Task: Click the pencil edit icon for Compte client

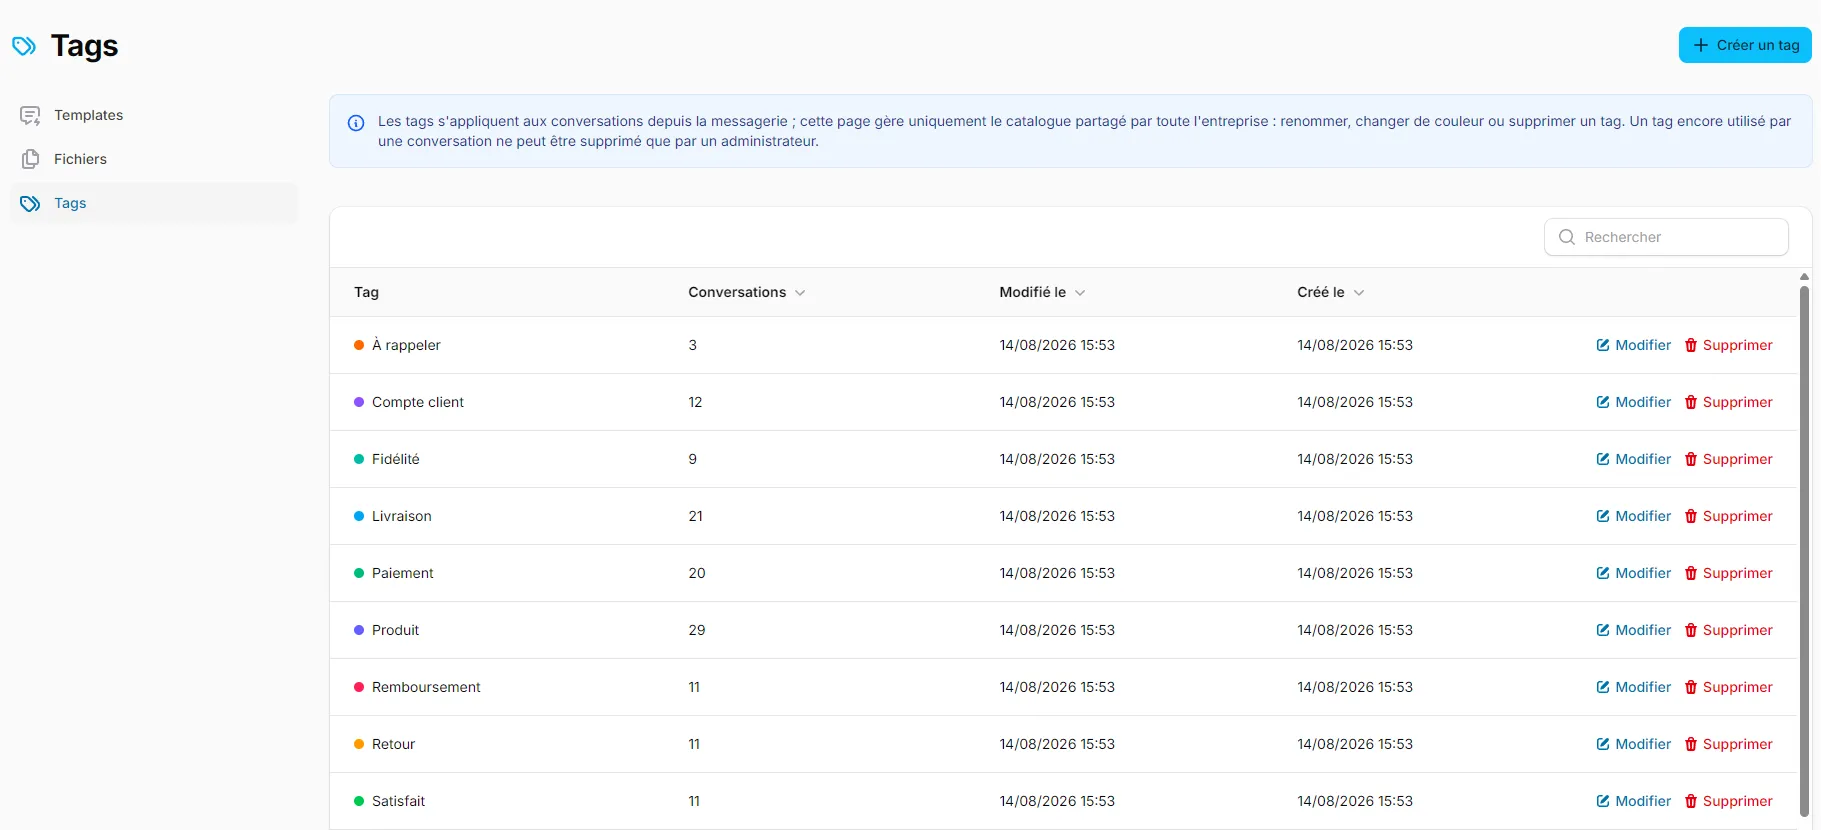Action: (x=1603, y=402)
